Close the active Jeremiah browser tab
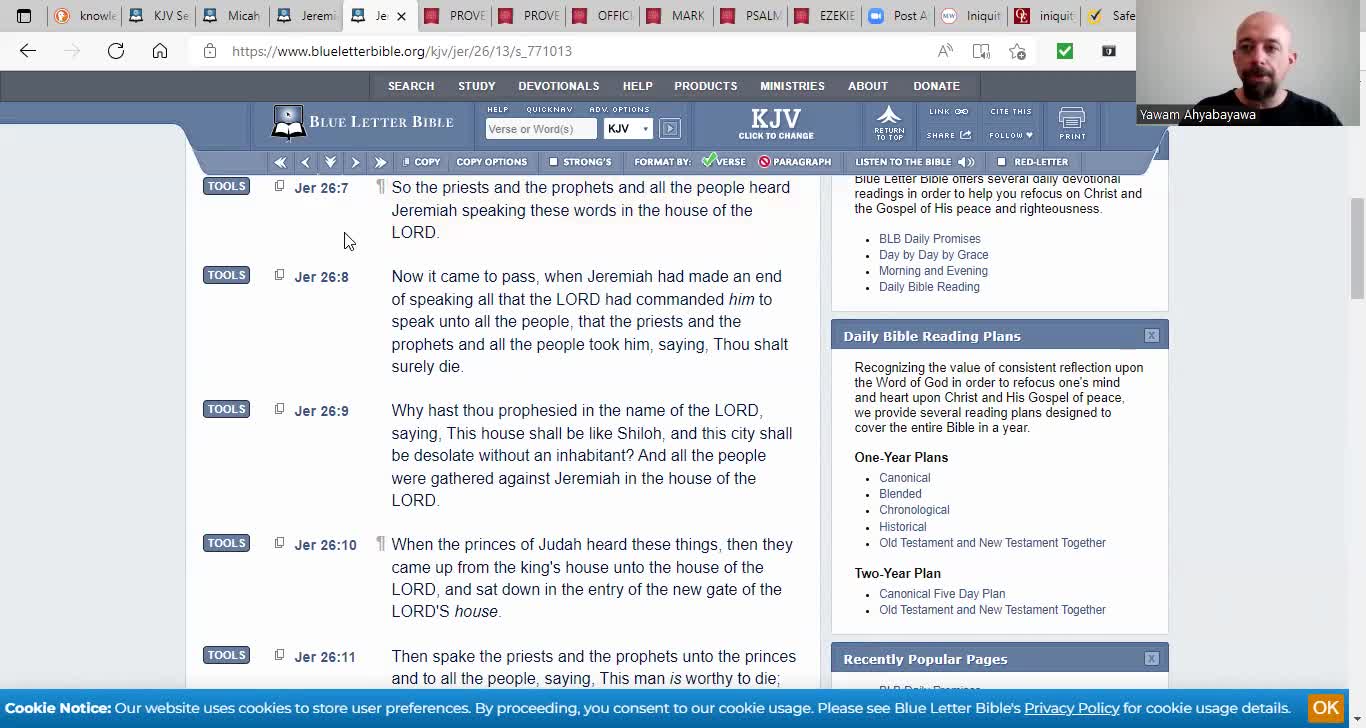 (x=401, y=16)
